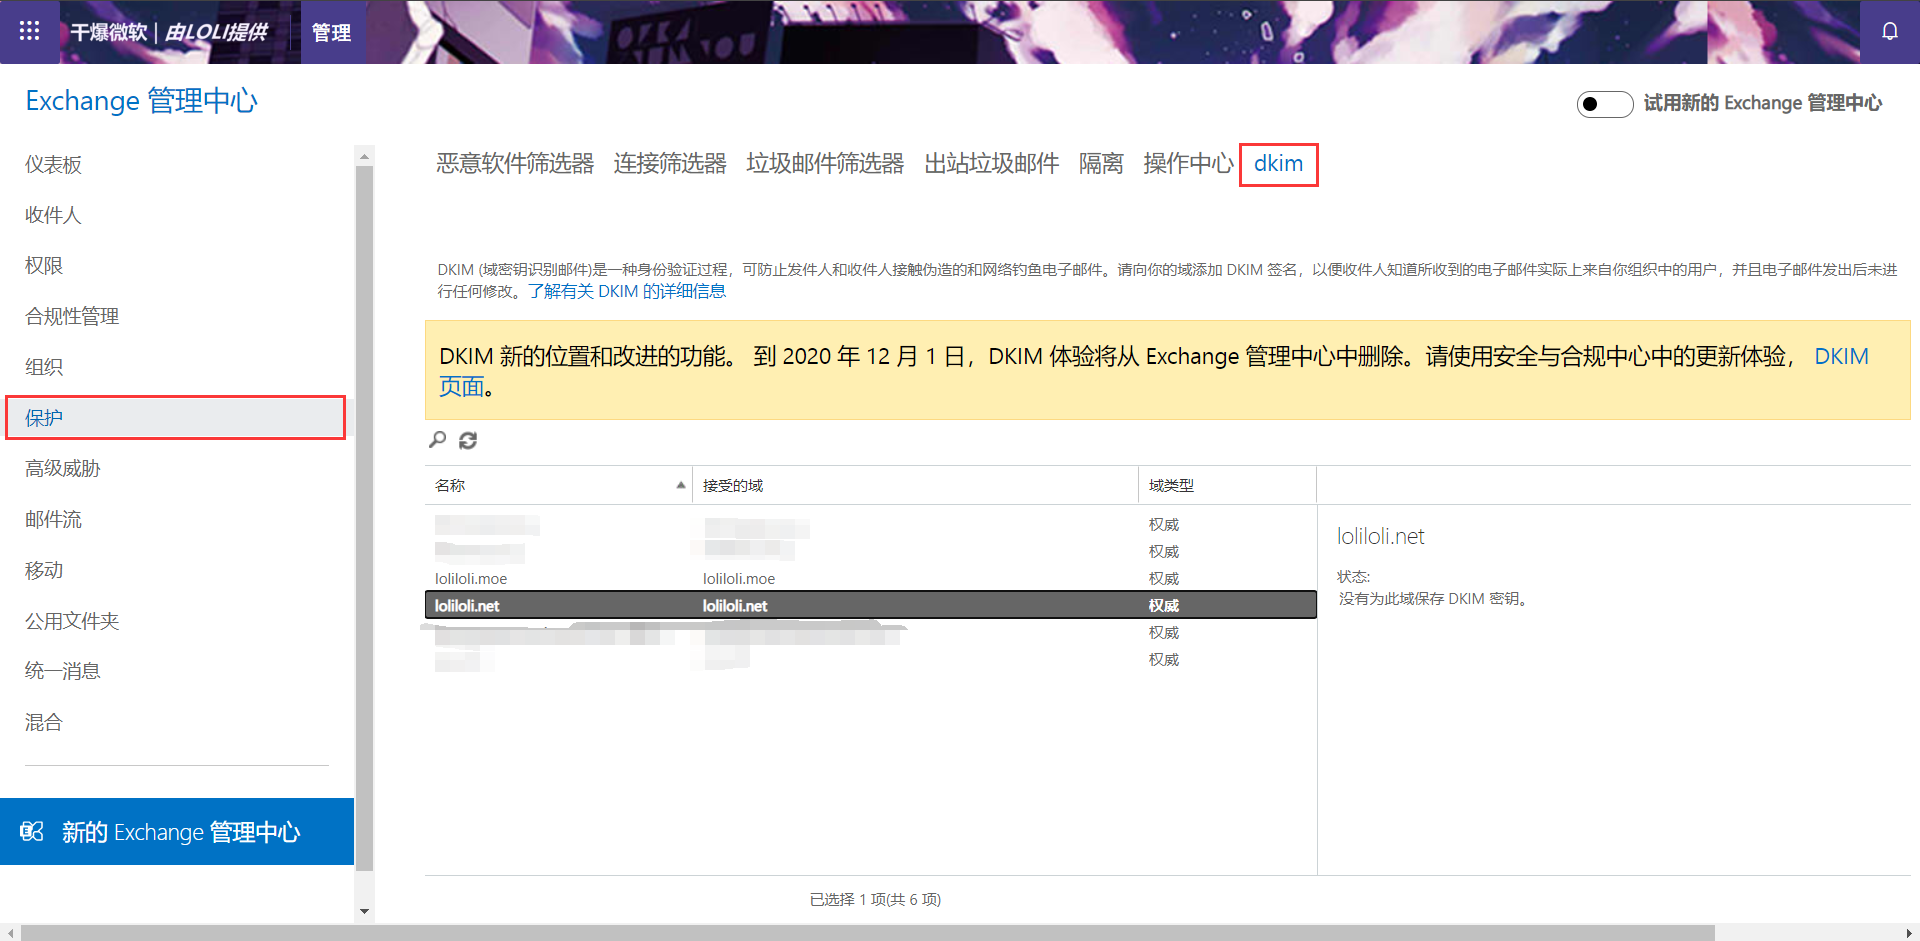Open the app launcher waffle icon
This screenshot has height=941, width=1920.
click(30, 31)
